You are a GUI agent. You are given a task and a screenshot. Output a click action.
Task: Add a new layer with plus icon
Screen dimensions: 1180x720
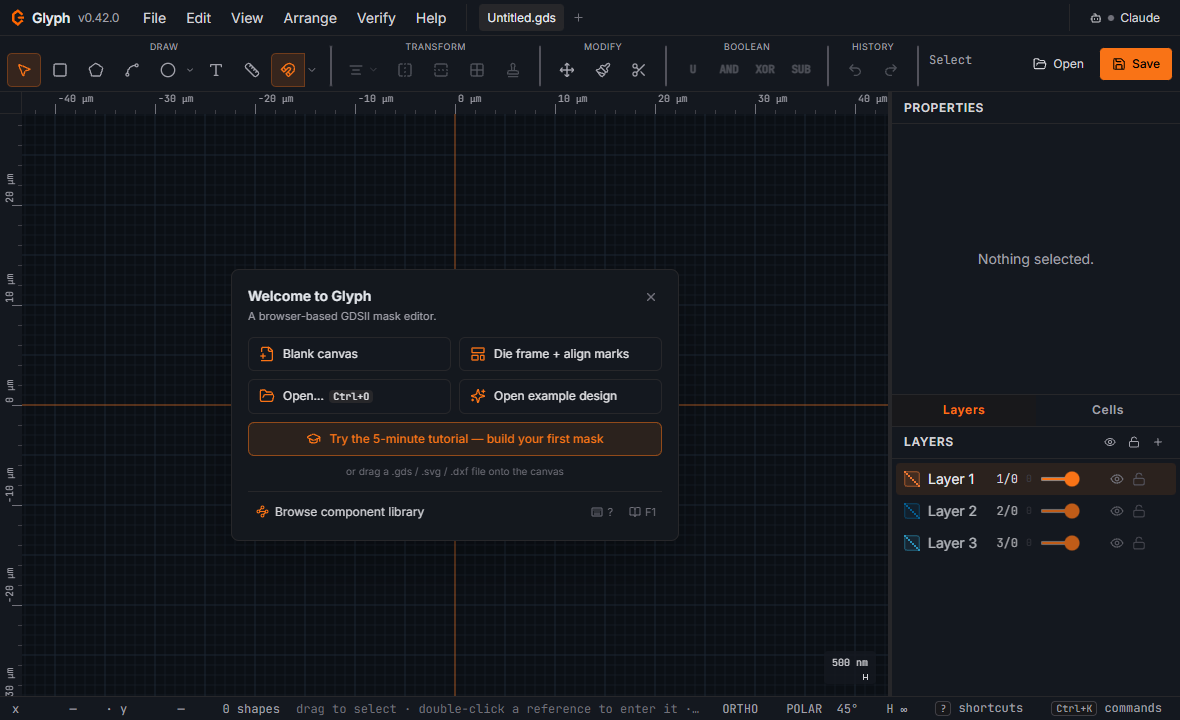pos(1158,442)
